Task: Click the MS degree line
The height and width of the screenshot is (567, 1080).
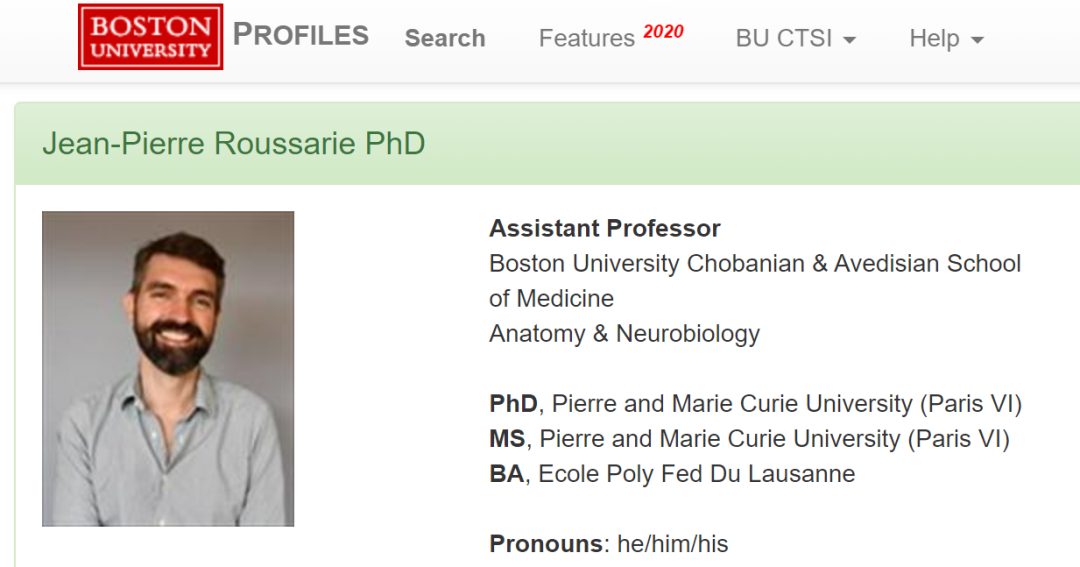Action: click(749, 439)
